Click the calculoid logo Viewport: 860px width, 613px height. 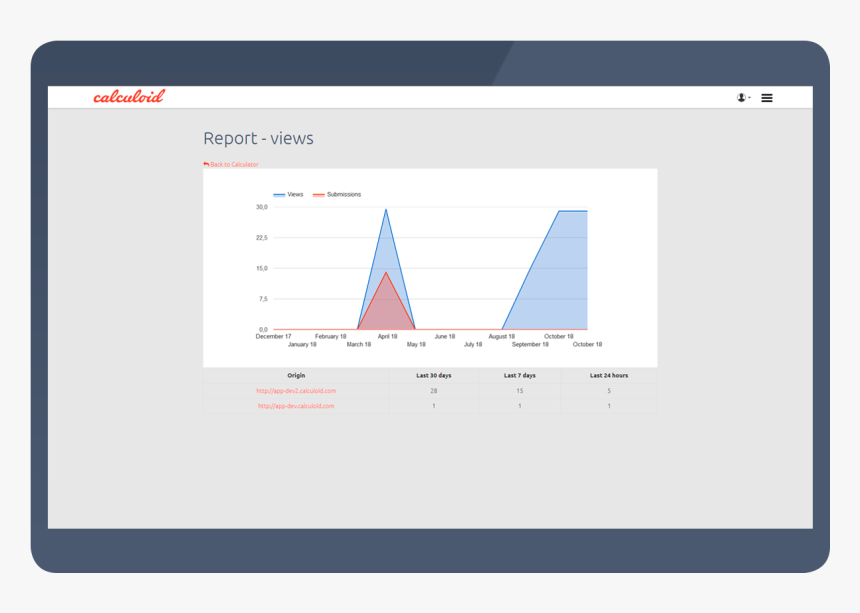click(129, 97)
